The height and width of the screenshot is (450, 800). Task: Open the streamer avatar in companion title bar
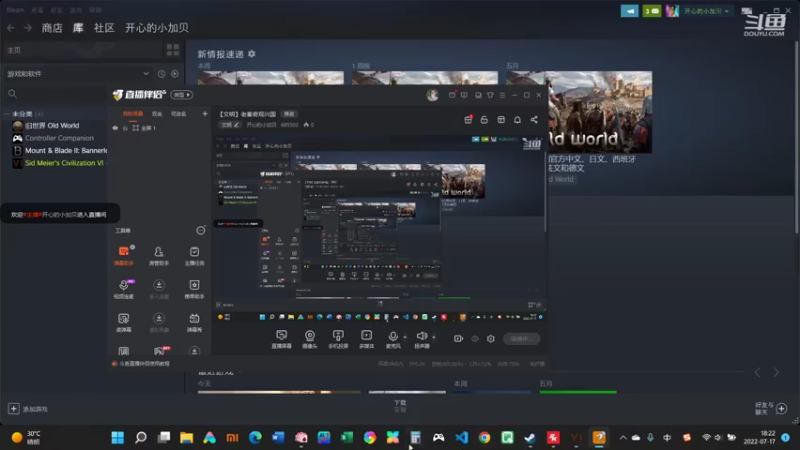(433, 95)
